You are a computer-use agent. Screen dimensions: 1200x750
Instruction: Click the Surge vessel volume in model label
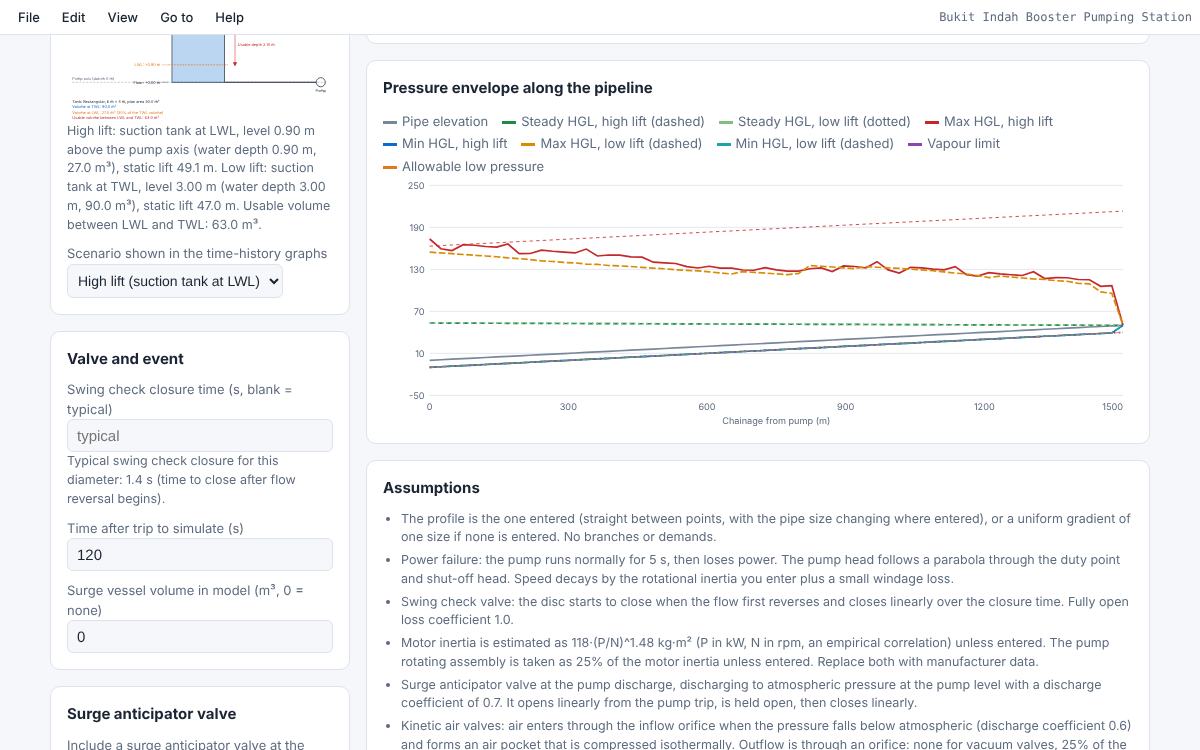tap(186, 600)
